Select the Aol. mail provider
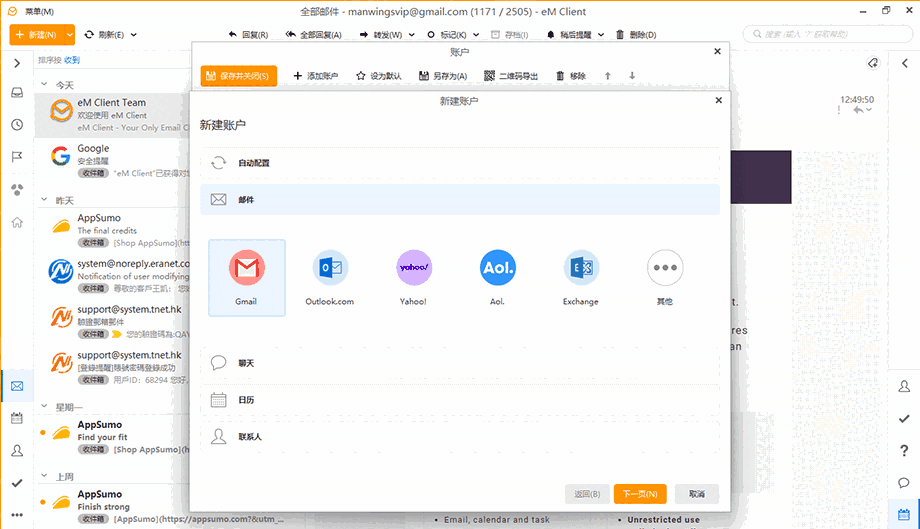The height and width of the screenshot is (529, 920). [498, 277]
